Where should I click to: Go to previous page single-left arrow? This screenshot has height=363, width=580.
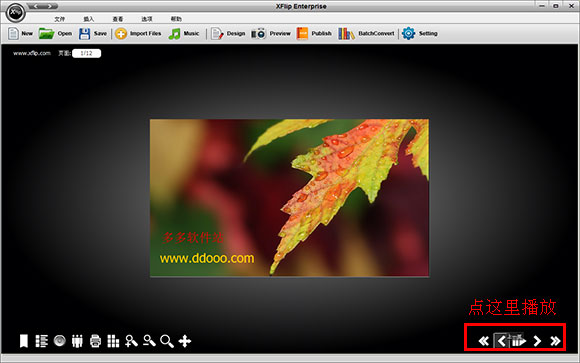point(502,341)
